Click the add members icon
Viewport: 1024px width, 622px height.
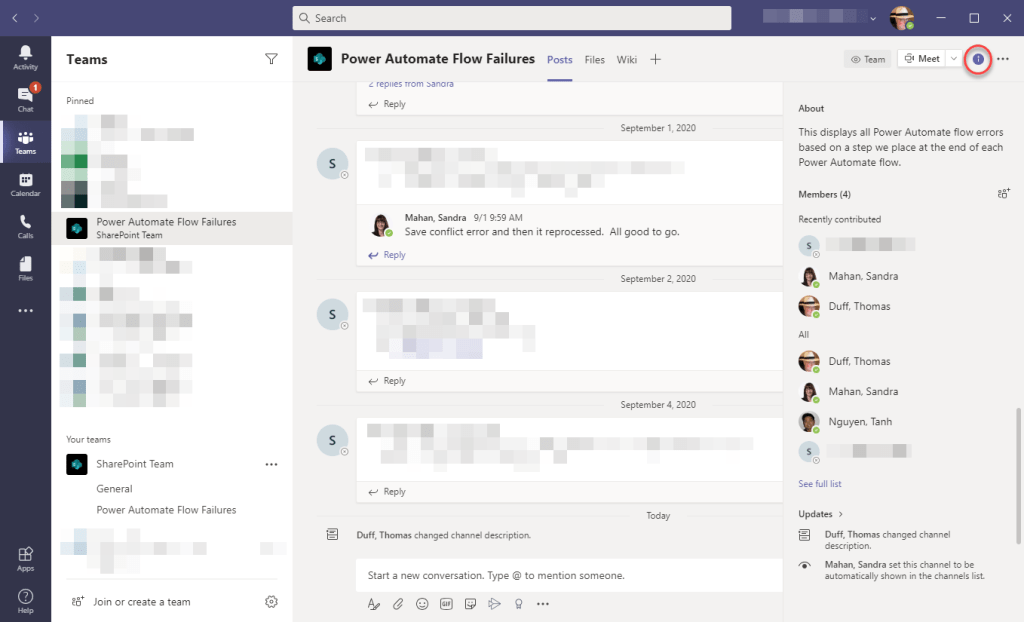pyautogui.click(x=1003, y=194)
